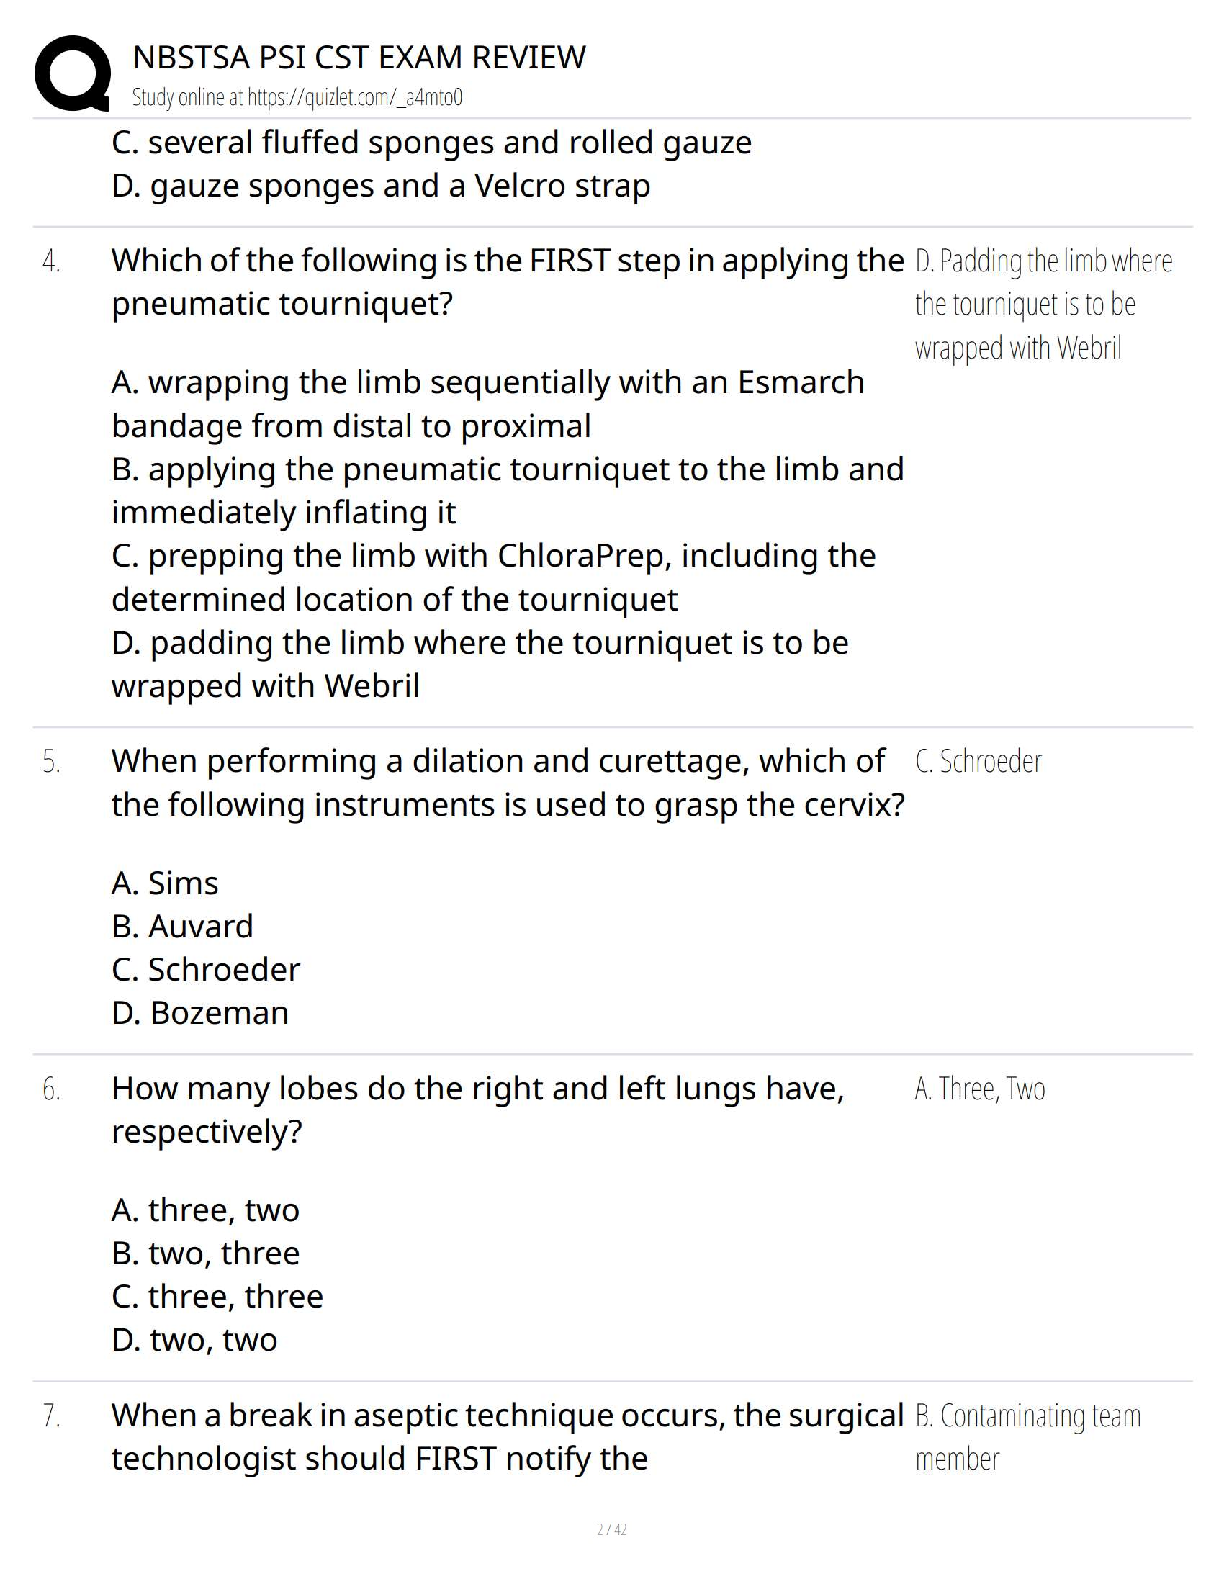Choose option C. three, three
Screen dimensions: 1224x1584
217,1296
